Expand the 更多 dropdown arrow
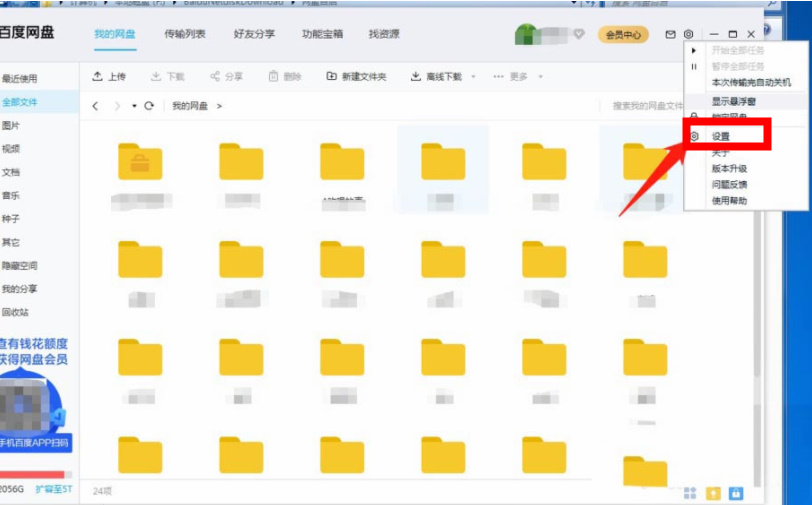The width and height of the screenshot is (812, 505). [x=540, y=77]
